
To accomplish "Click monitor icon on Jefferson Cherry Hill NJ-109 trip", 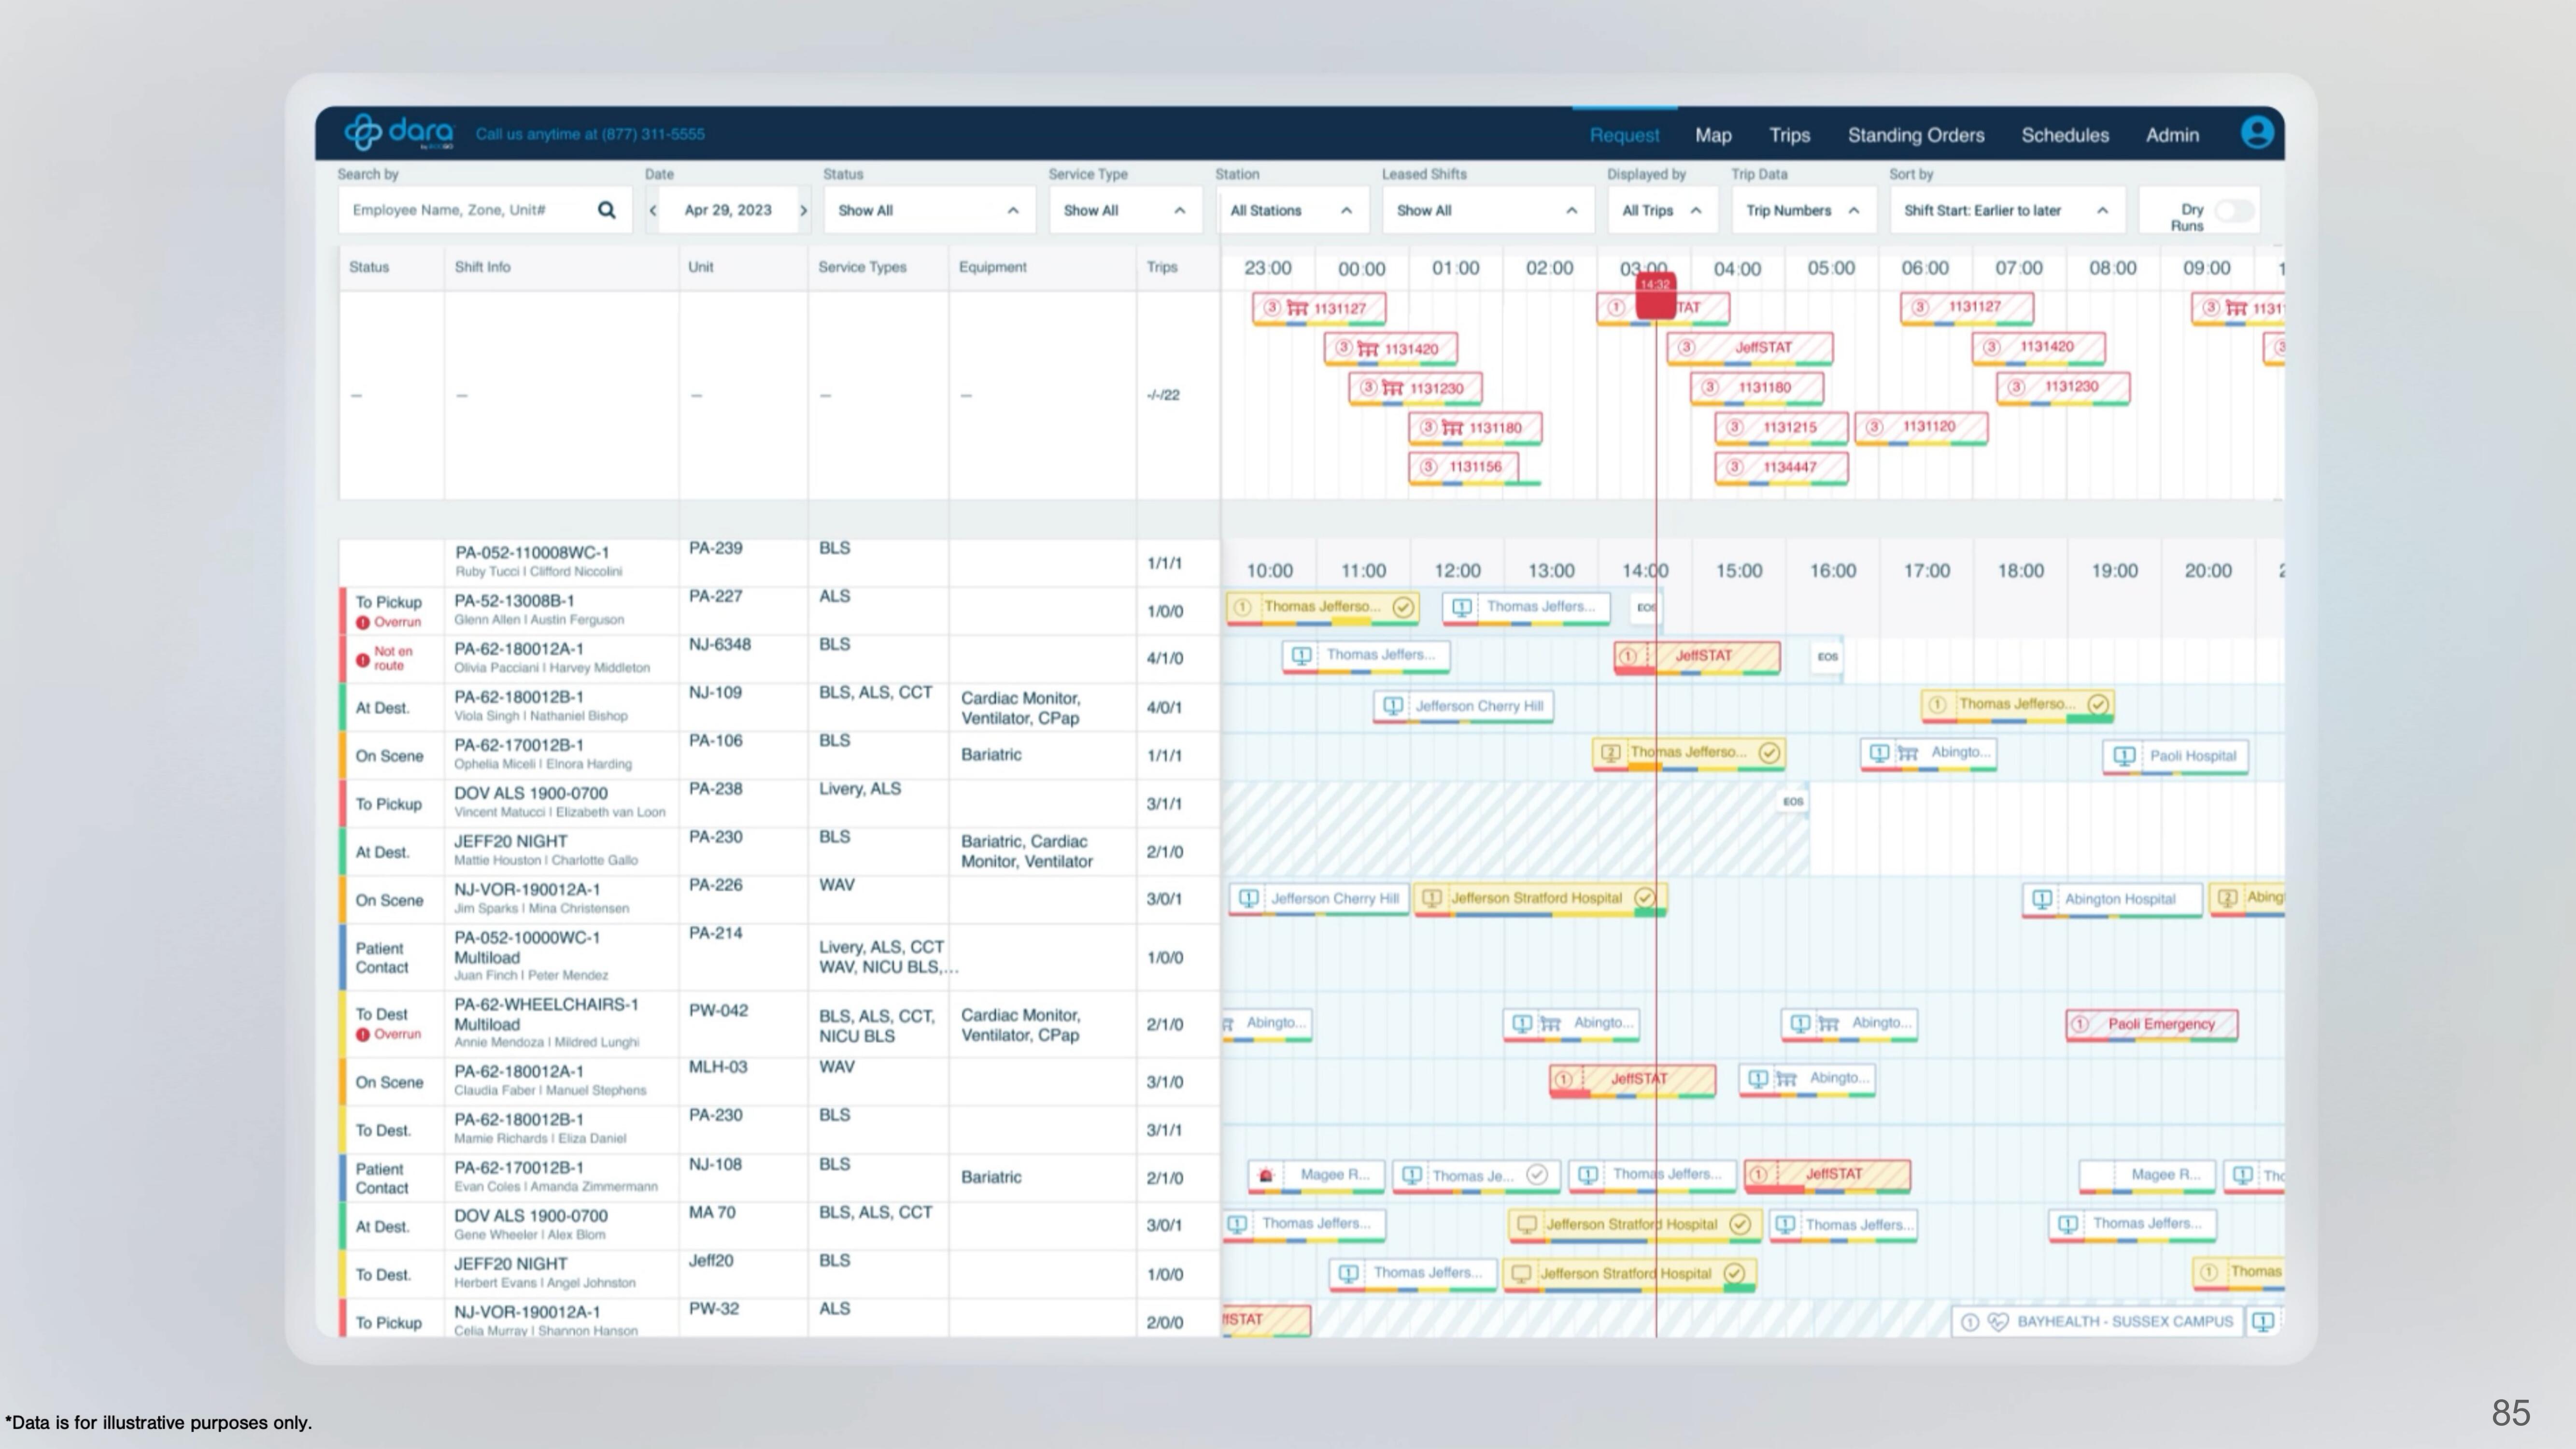I will point(1392,706).
